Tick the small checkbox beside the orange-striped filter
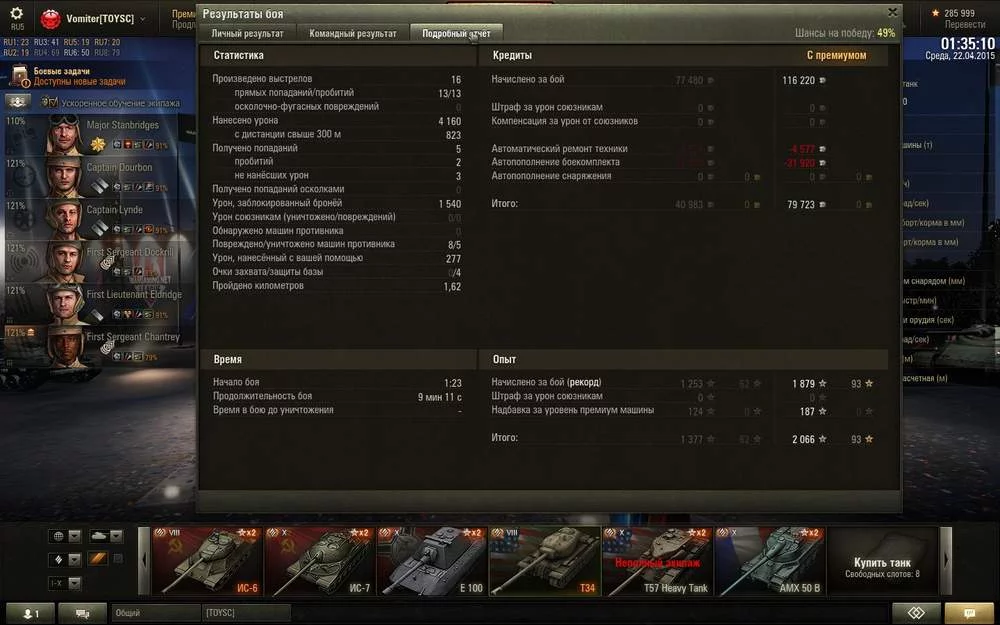 point(118,559)
